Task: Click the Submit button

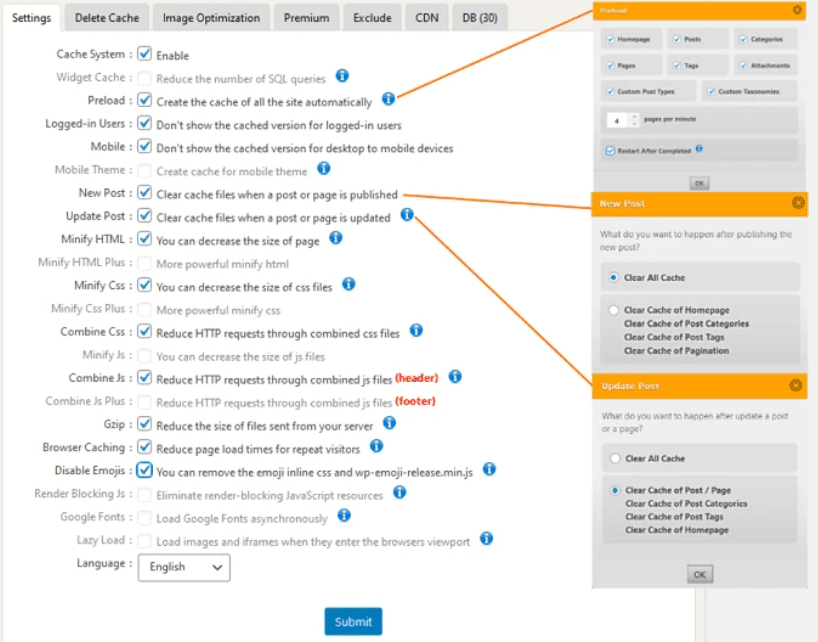Action: coord(353,621)
